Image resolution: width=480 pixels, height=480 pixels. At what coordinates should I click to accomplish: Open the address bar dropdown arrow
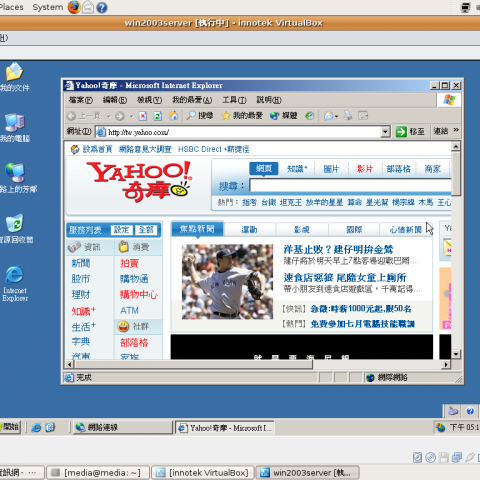(x=385, y=132)
